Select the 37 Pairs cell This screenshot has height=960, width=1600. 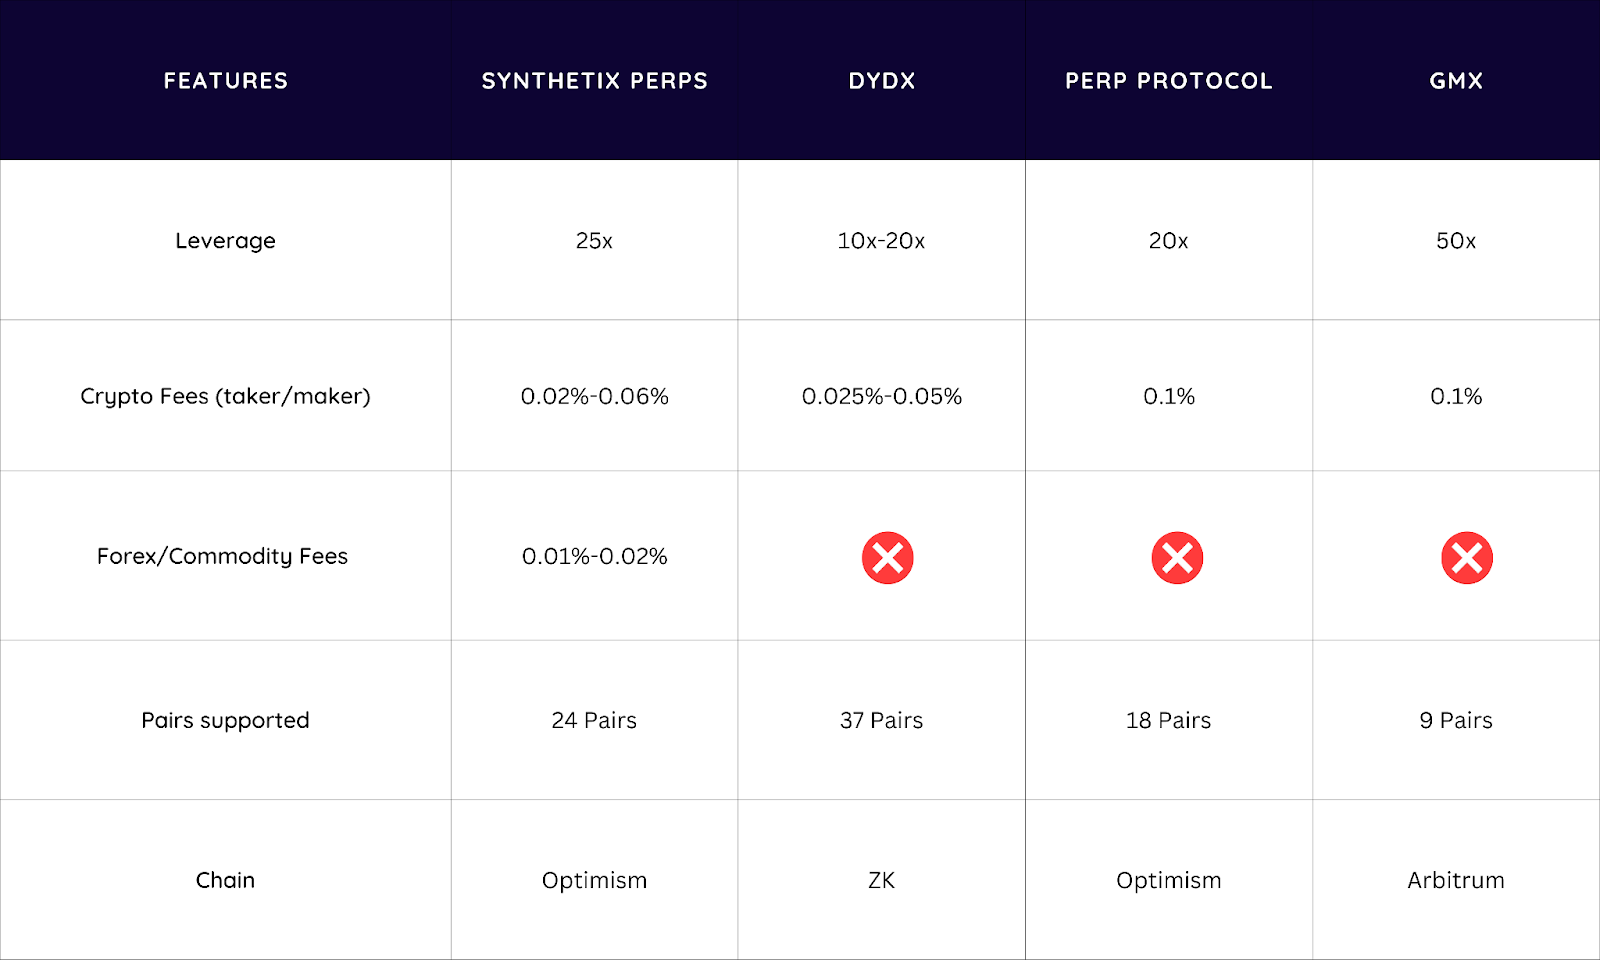click(x=881, y=721)
